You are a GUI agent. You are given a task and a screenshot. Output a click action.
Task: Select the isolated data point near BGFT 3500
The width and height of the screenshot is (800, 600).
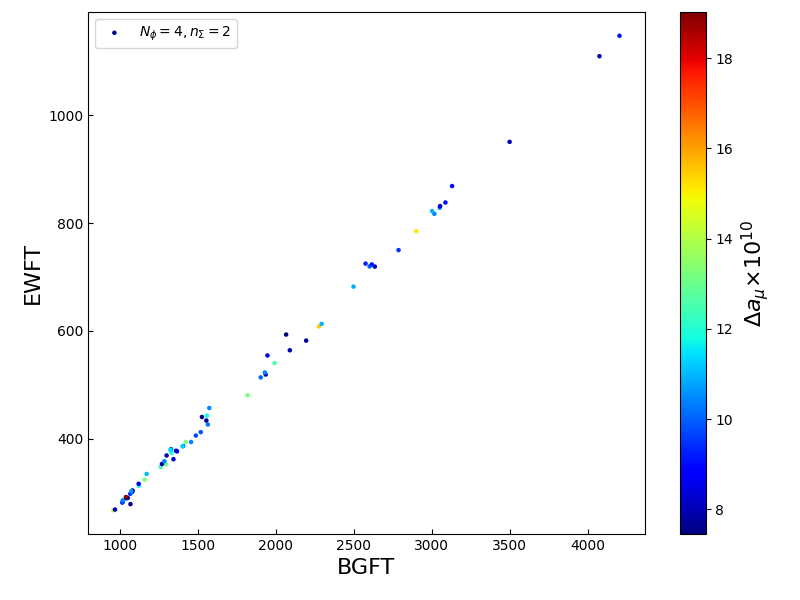tap(509, 142)
